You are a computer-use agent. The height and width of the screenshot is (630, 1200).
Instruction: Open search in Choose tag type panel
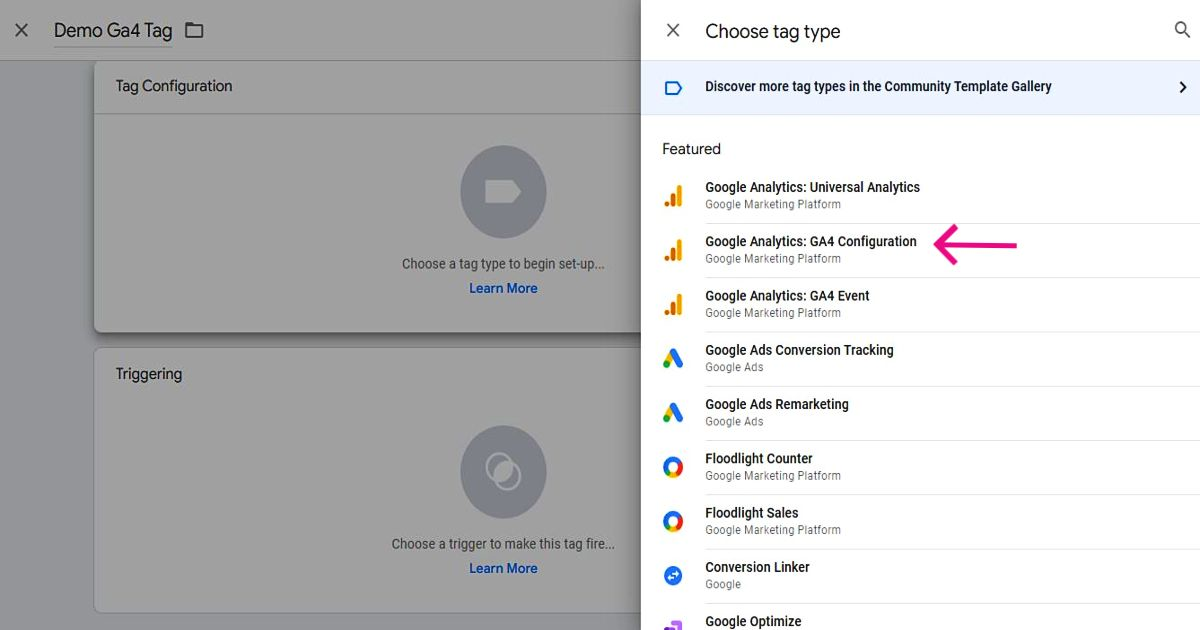[1182, 30]
